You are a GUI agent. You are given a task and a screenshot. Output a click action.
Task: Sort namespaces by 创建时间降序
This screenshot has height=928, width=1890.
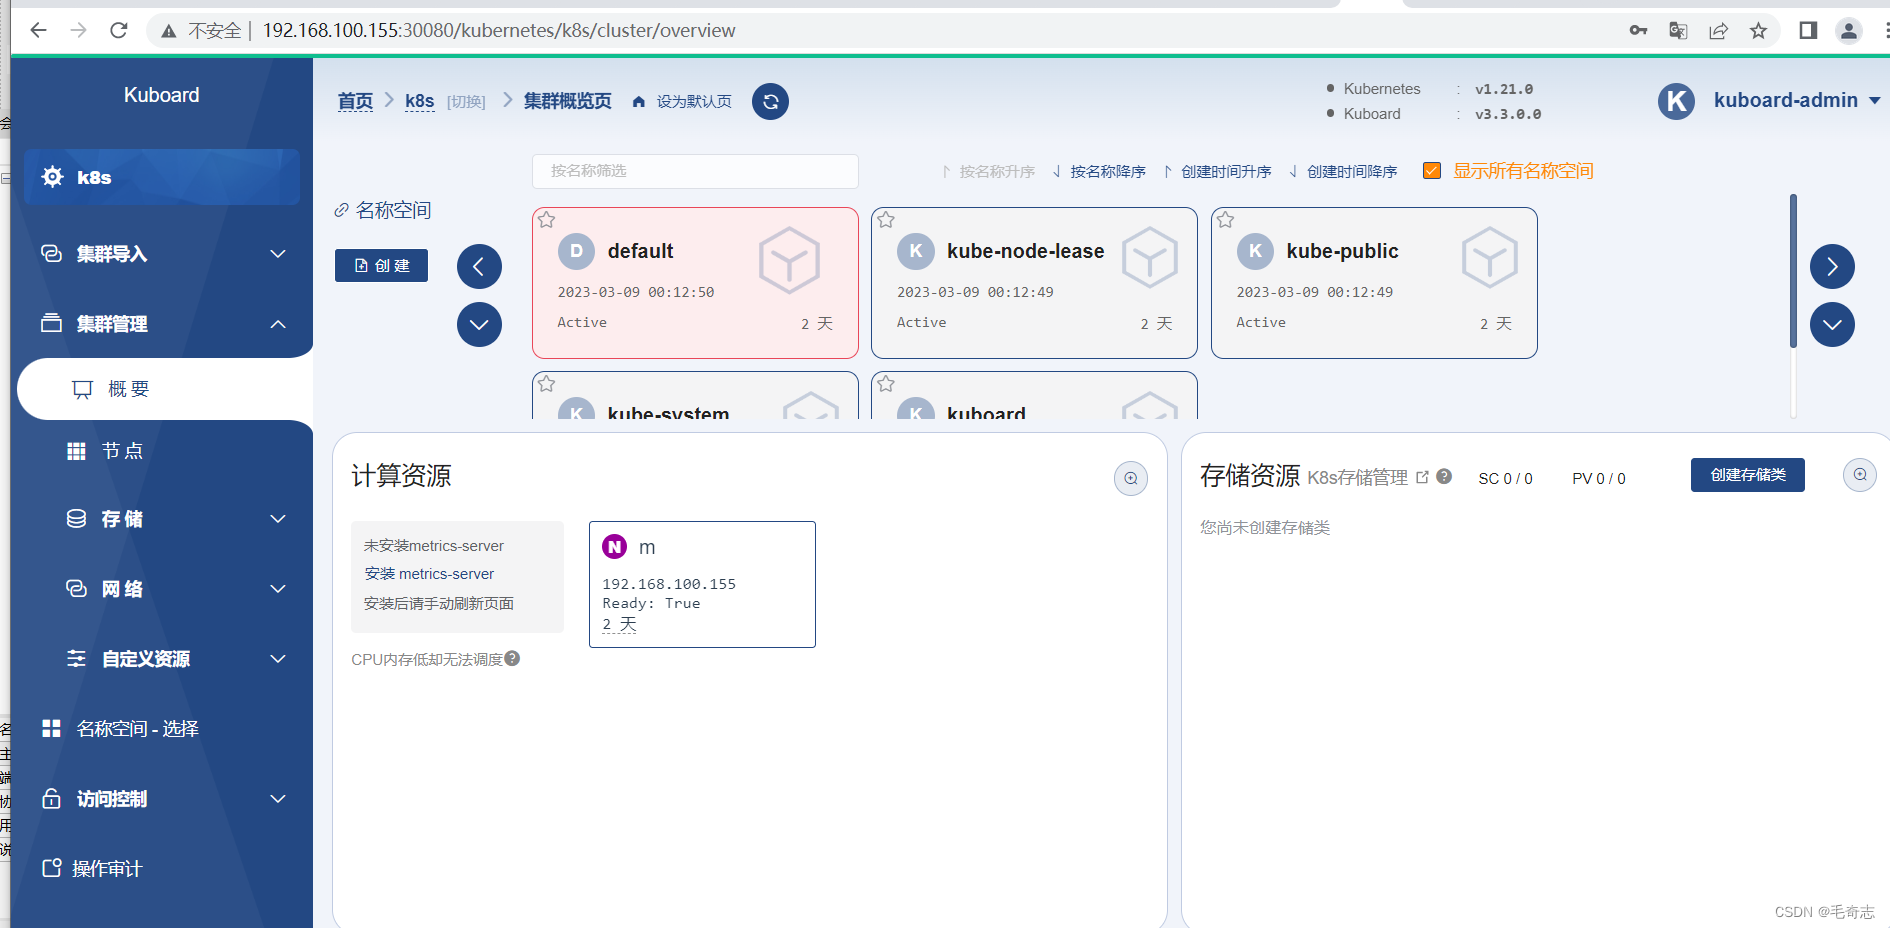point(1343,172)
